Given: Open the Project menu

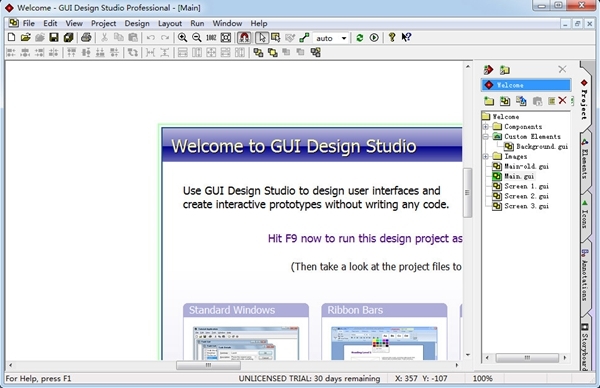Looking at the screenshot, I should [x=103, y=23].
